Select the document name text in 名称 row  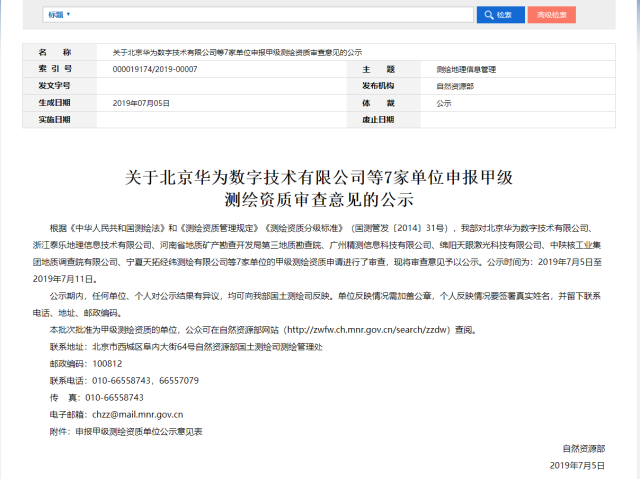pyautogui.click(x=237, y=52)
